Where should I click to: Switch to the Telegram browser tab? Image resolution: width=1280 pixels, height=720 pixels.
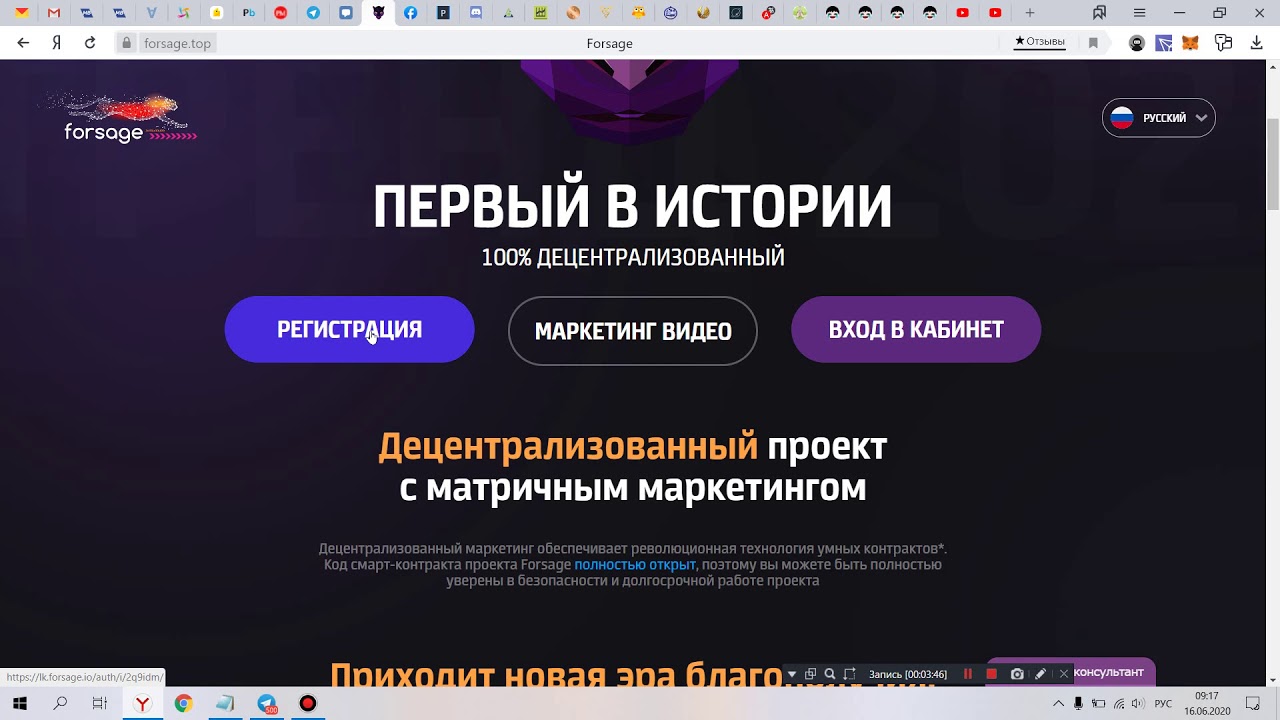[313, 13]
